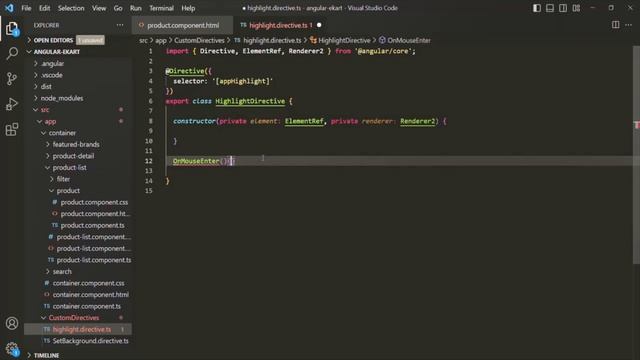Open the Go menu
640x360 pixels.
click(118, 8)
